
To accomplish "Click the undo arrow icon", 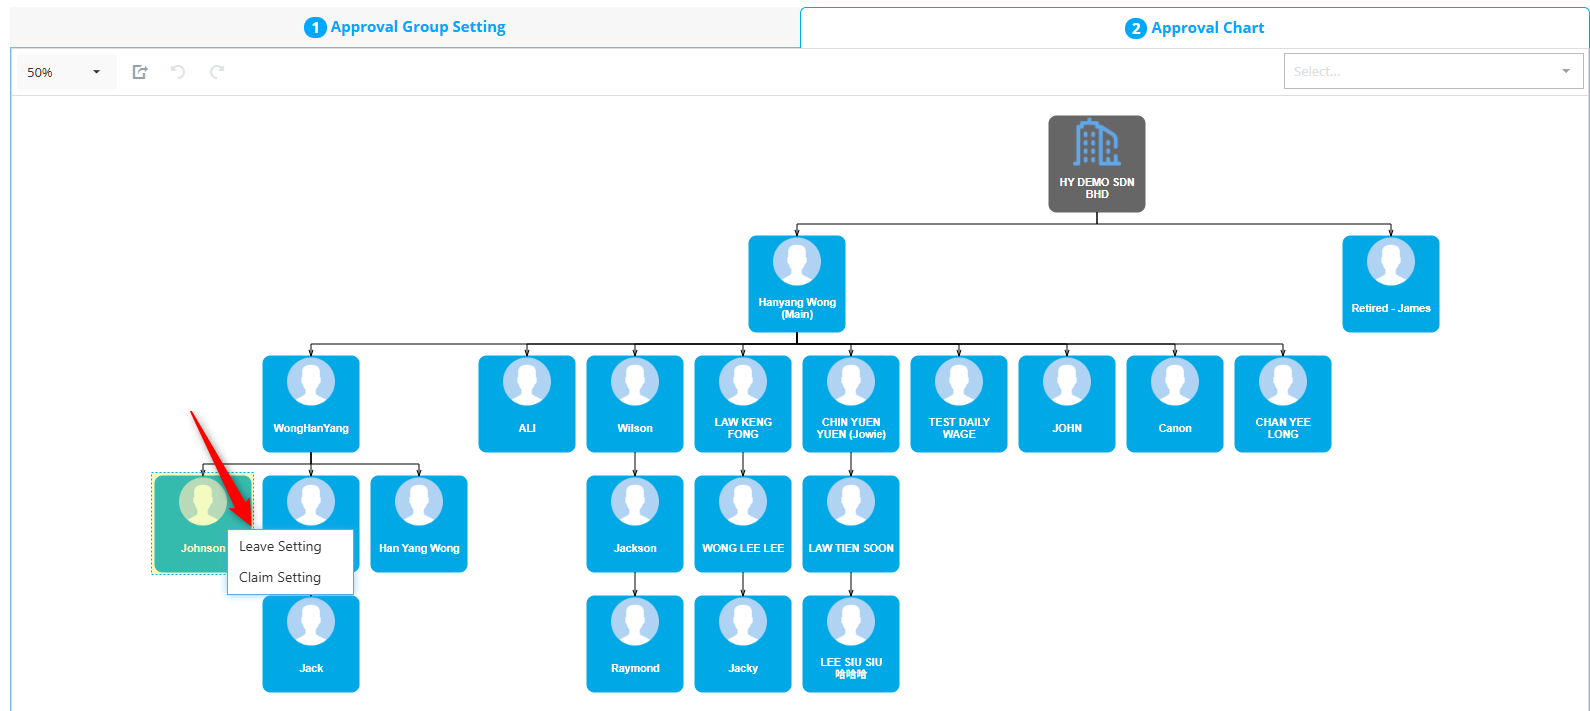I will tap(178, 72).
